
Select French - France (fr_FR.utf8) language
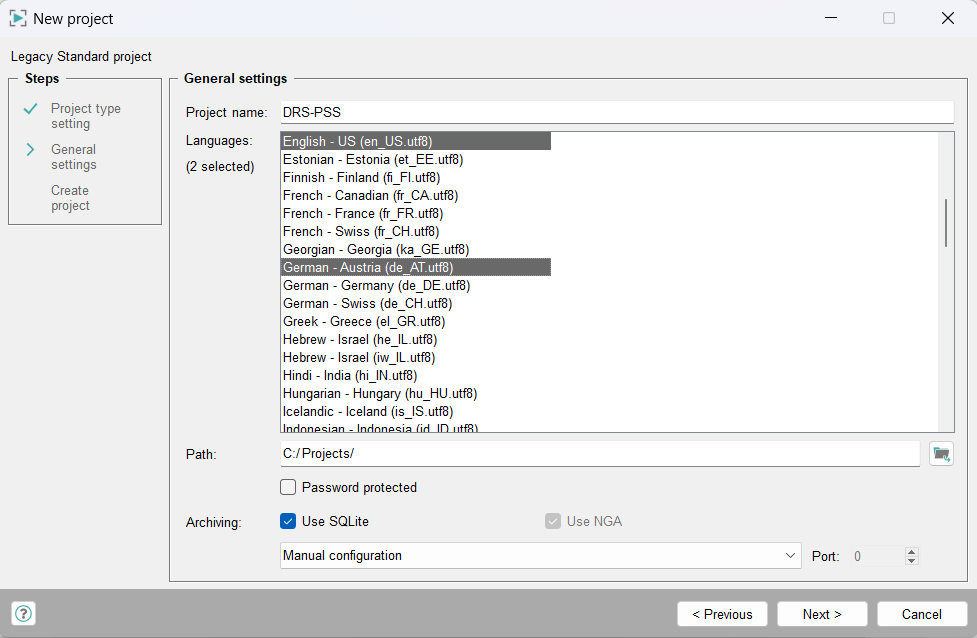pos(363,214)
